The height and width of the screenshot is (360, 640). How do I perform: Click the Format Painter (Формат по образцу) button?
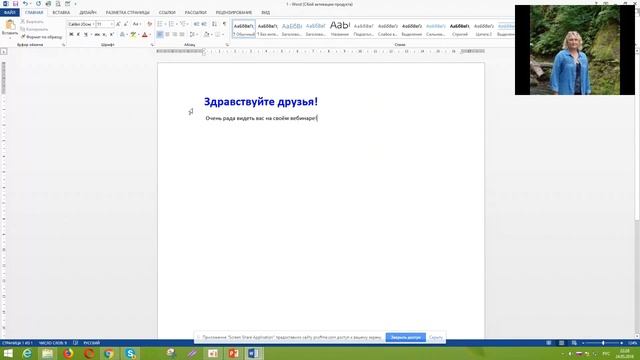click(41, 37)
